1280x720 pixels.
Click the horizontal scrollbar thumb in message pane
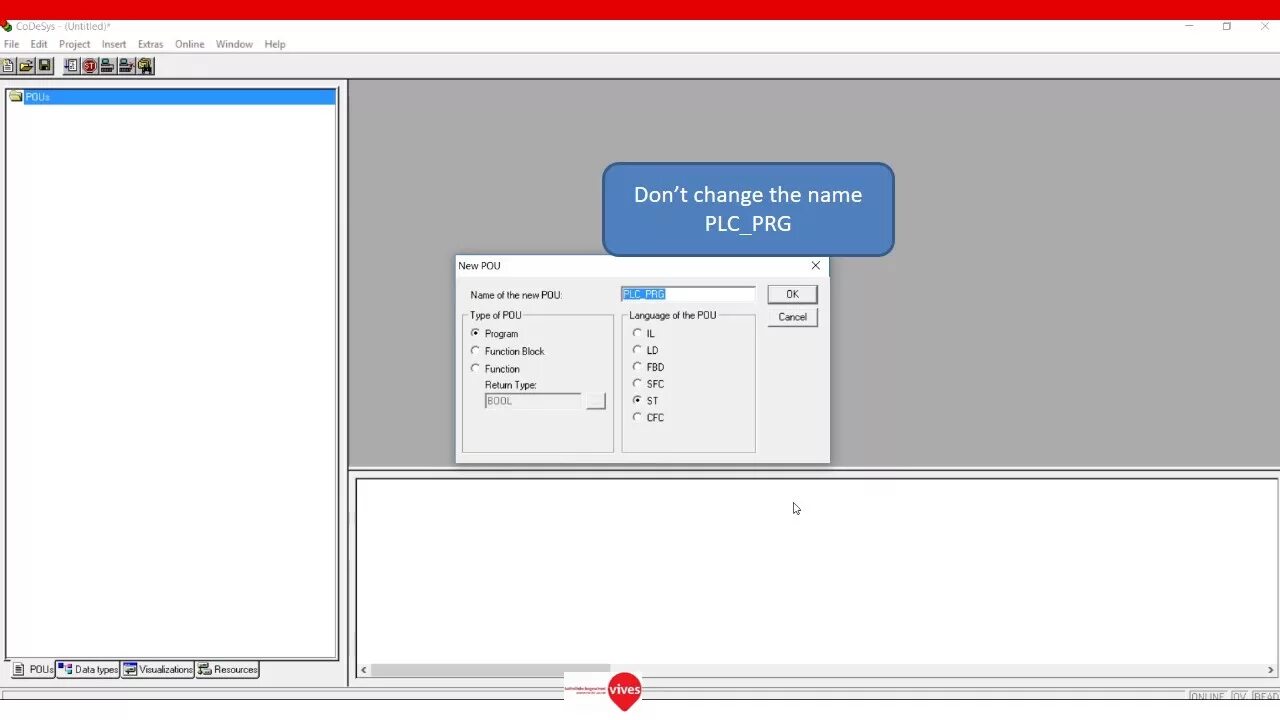[490, 670]
